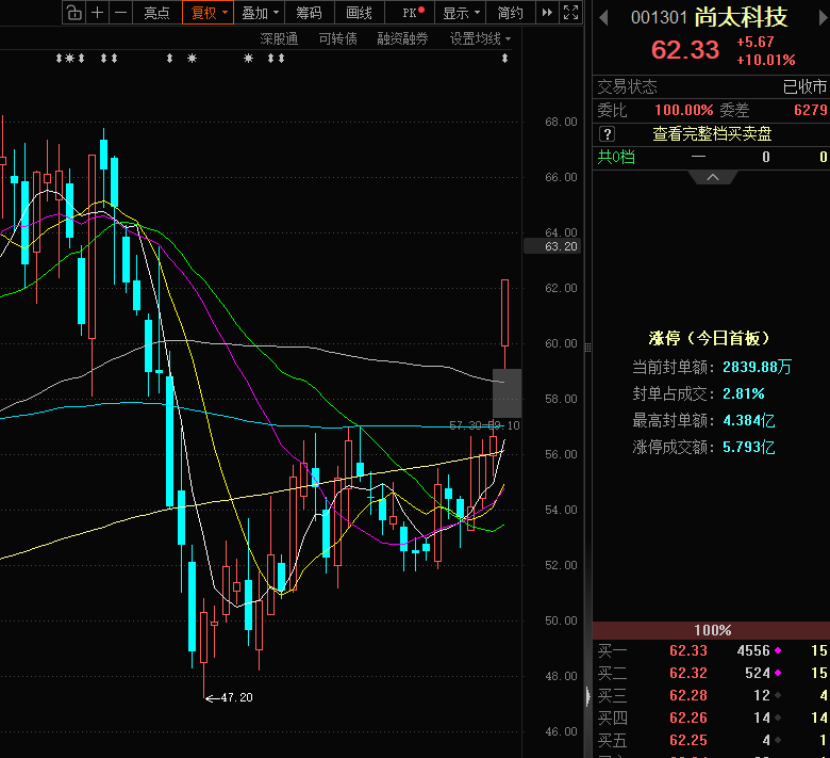Click the current price 62.33 in header
830x758 pixels.
coord(685,50)
